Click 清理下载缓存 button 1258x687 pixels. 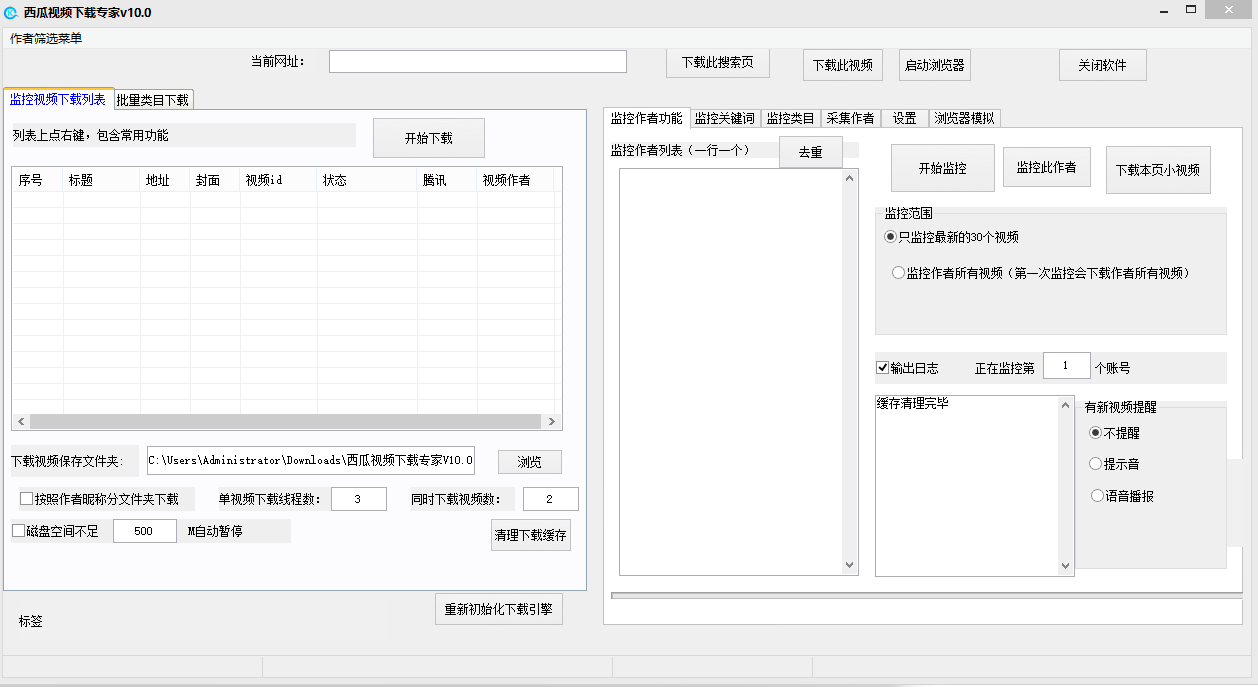point(531,535)
